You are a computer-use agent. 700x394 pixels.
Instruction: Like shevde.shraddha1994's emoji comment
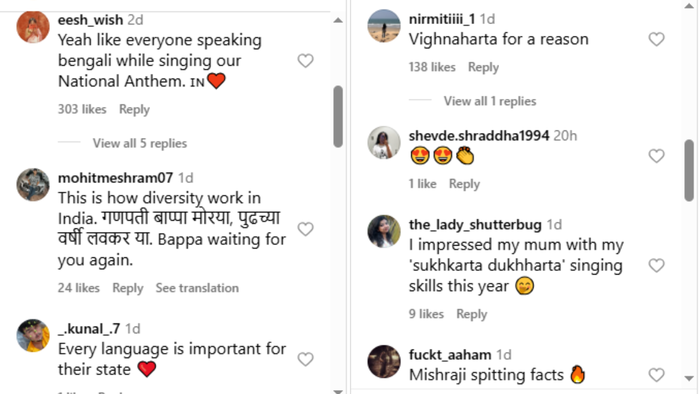[x=656, y=156]
